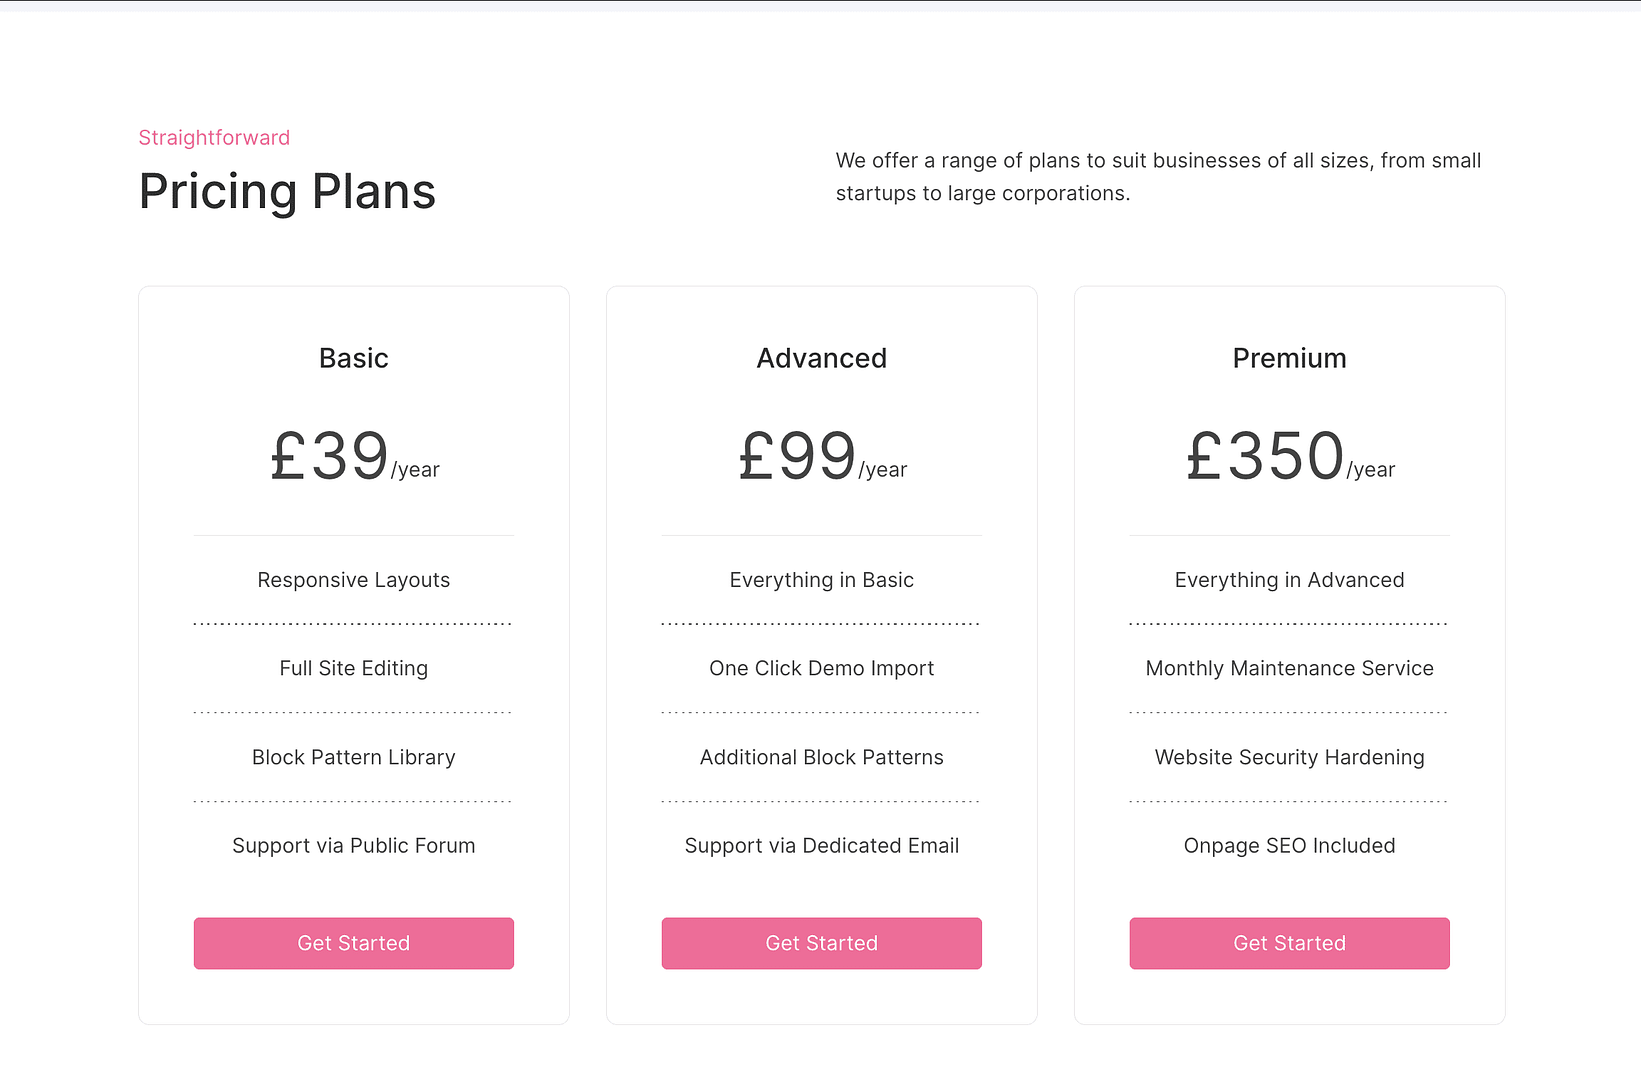
Task: Click the £39/year price
Action: click(354, 457)
